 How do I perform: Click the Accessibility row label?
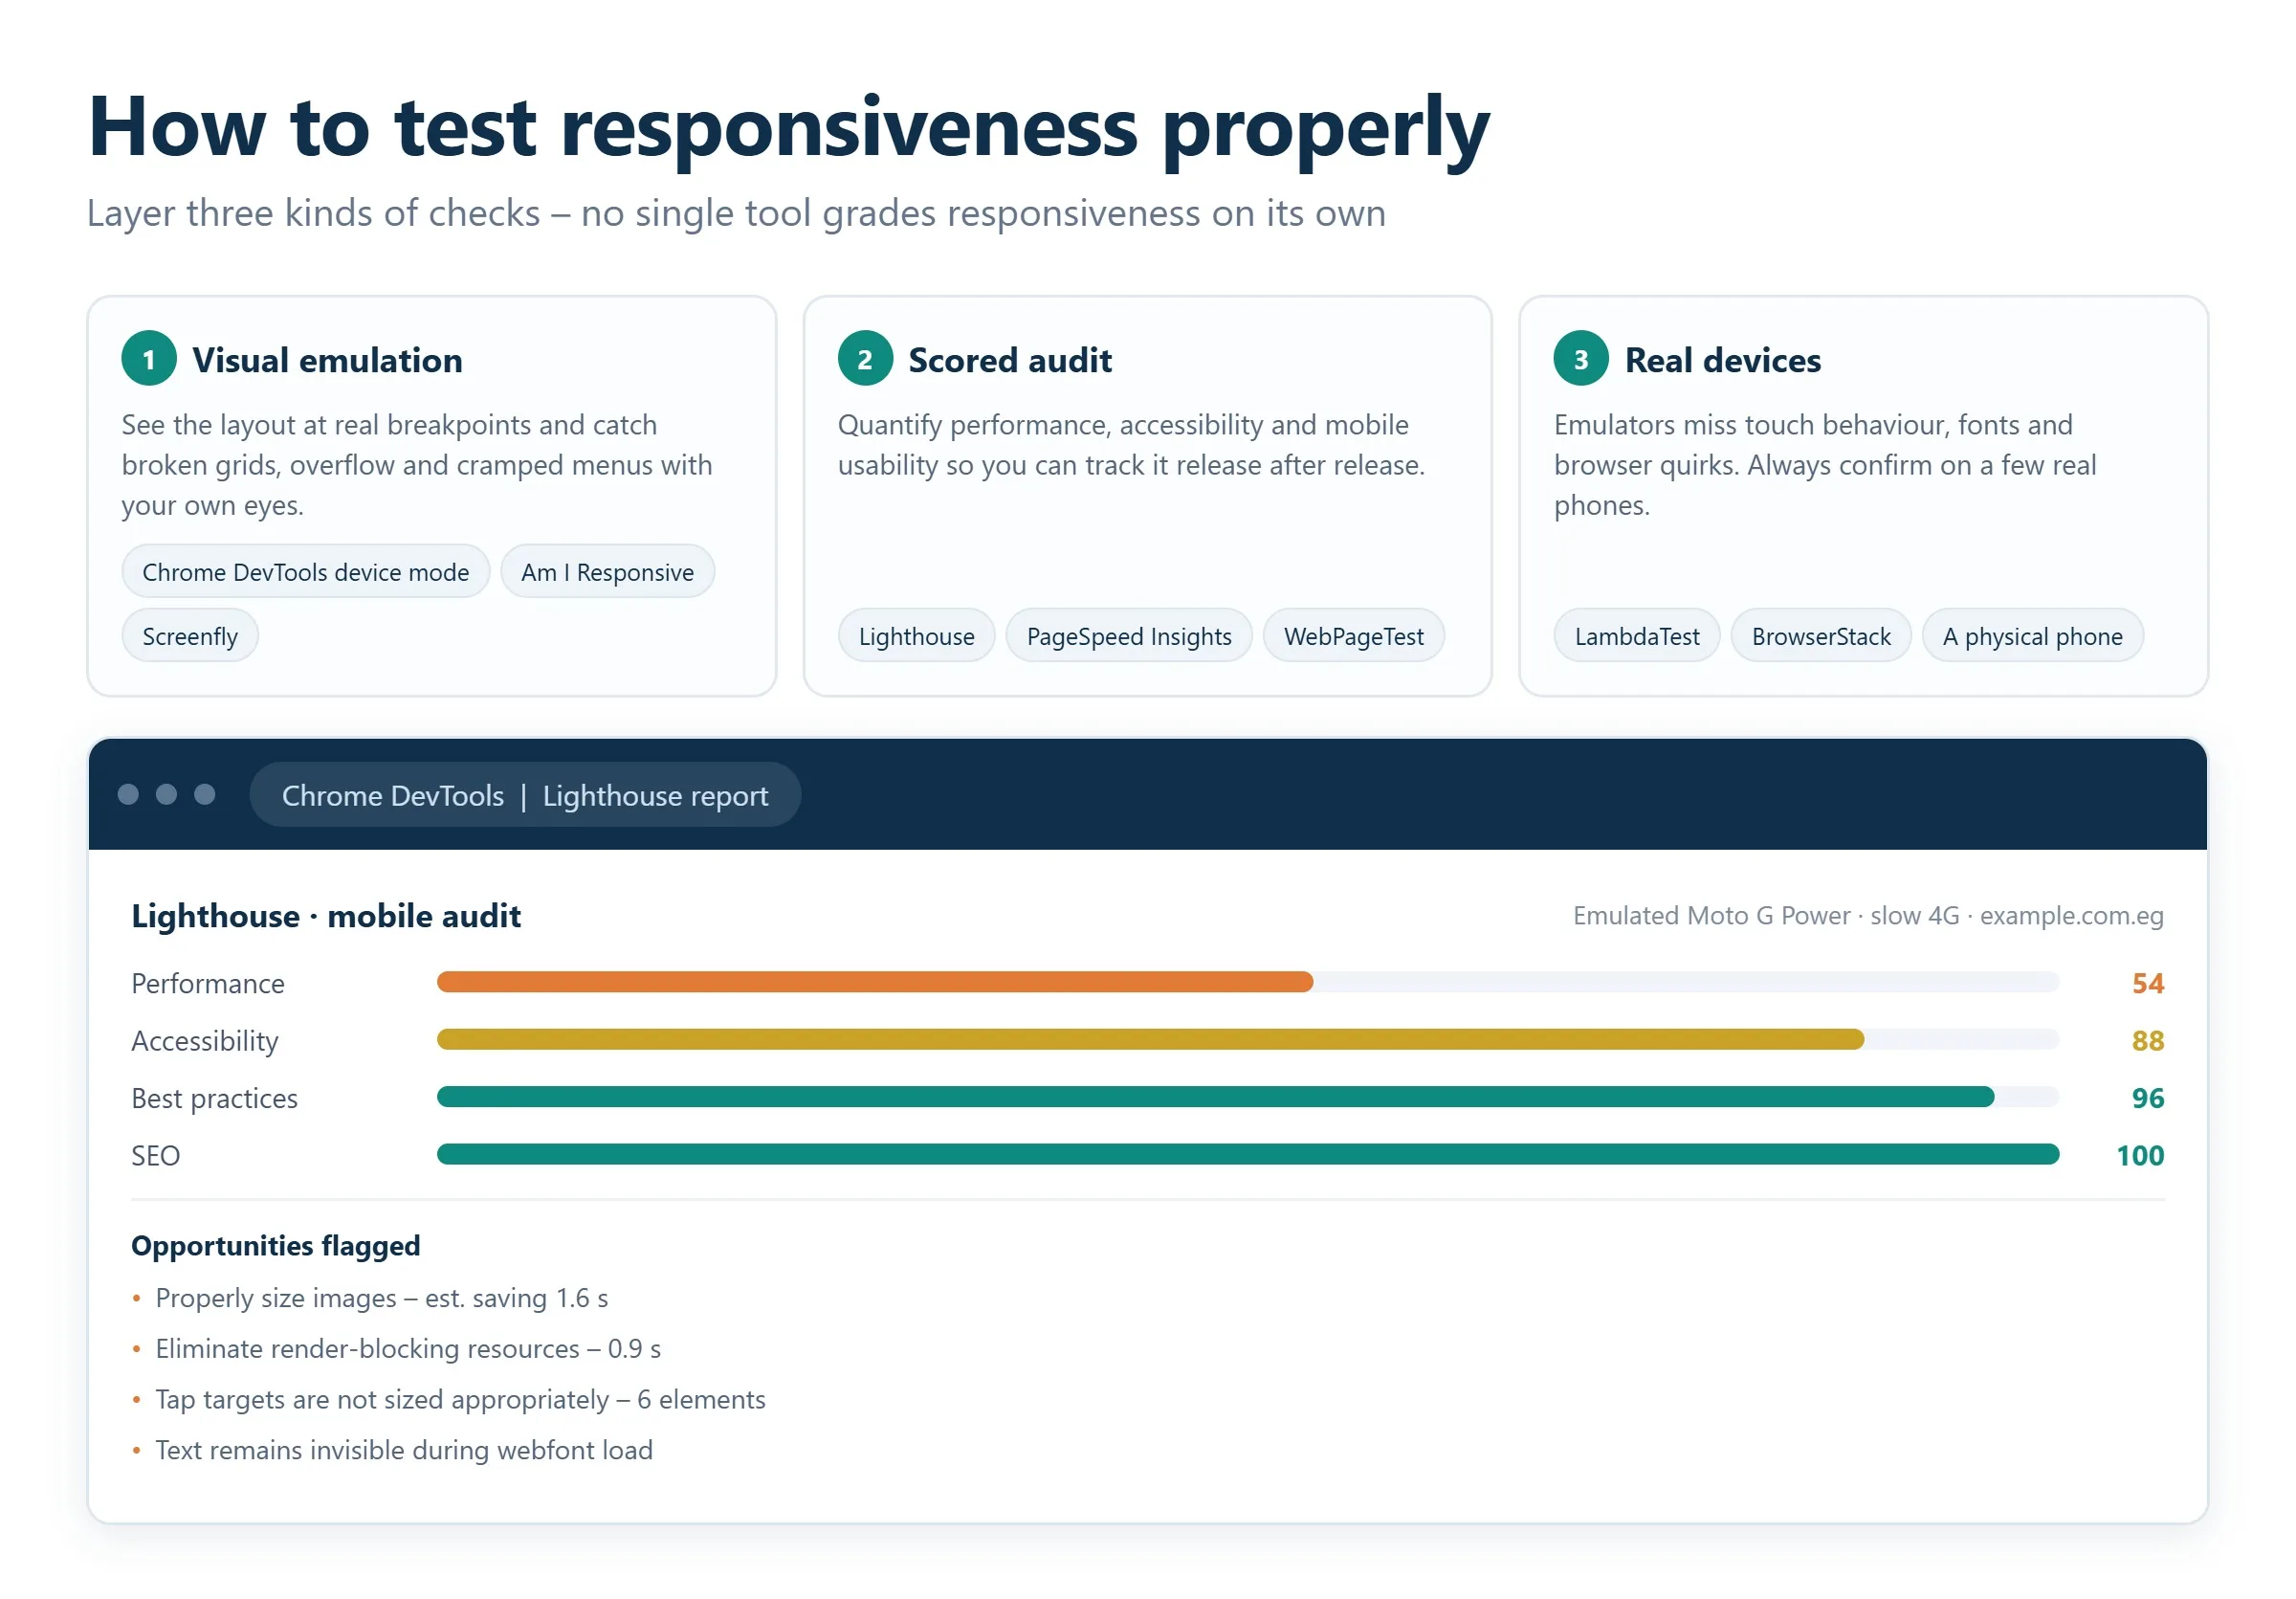point(205,1041)
